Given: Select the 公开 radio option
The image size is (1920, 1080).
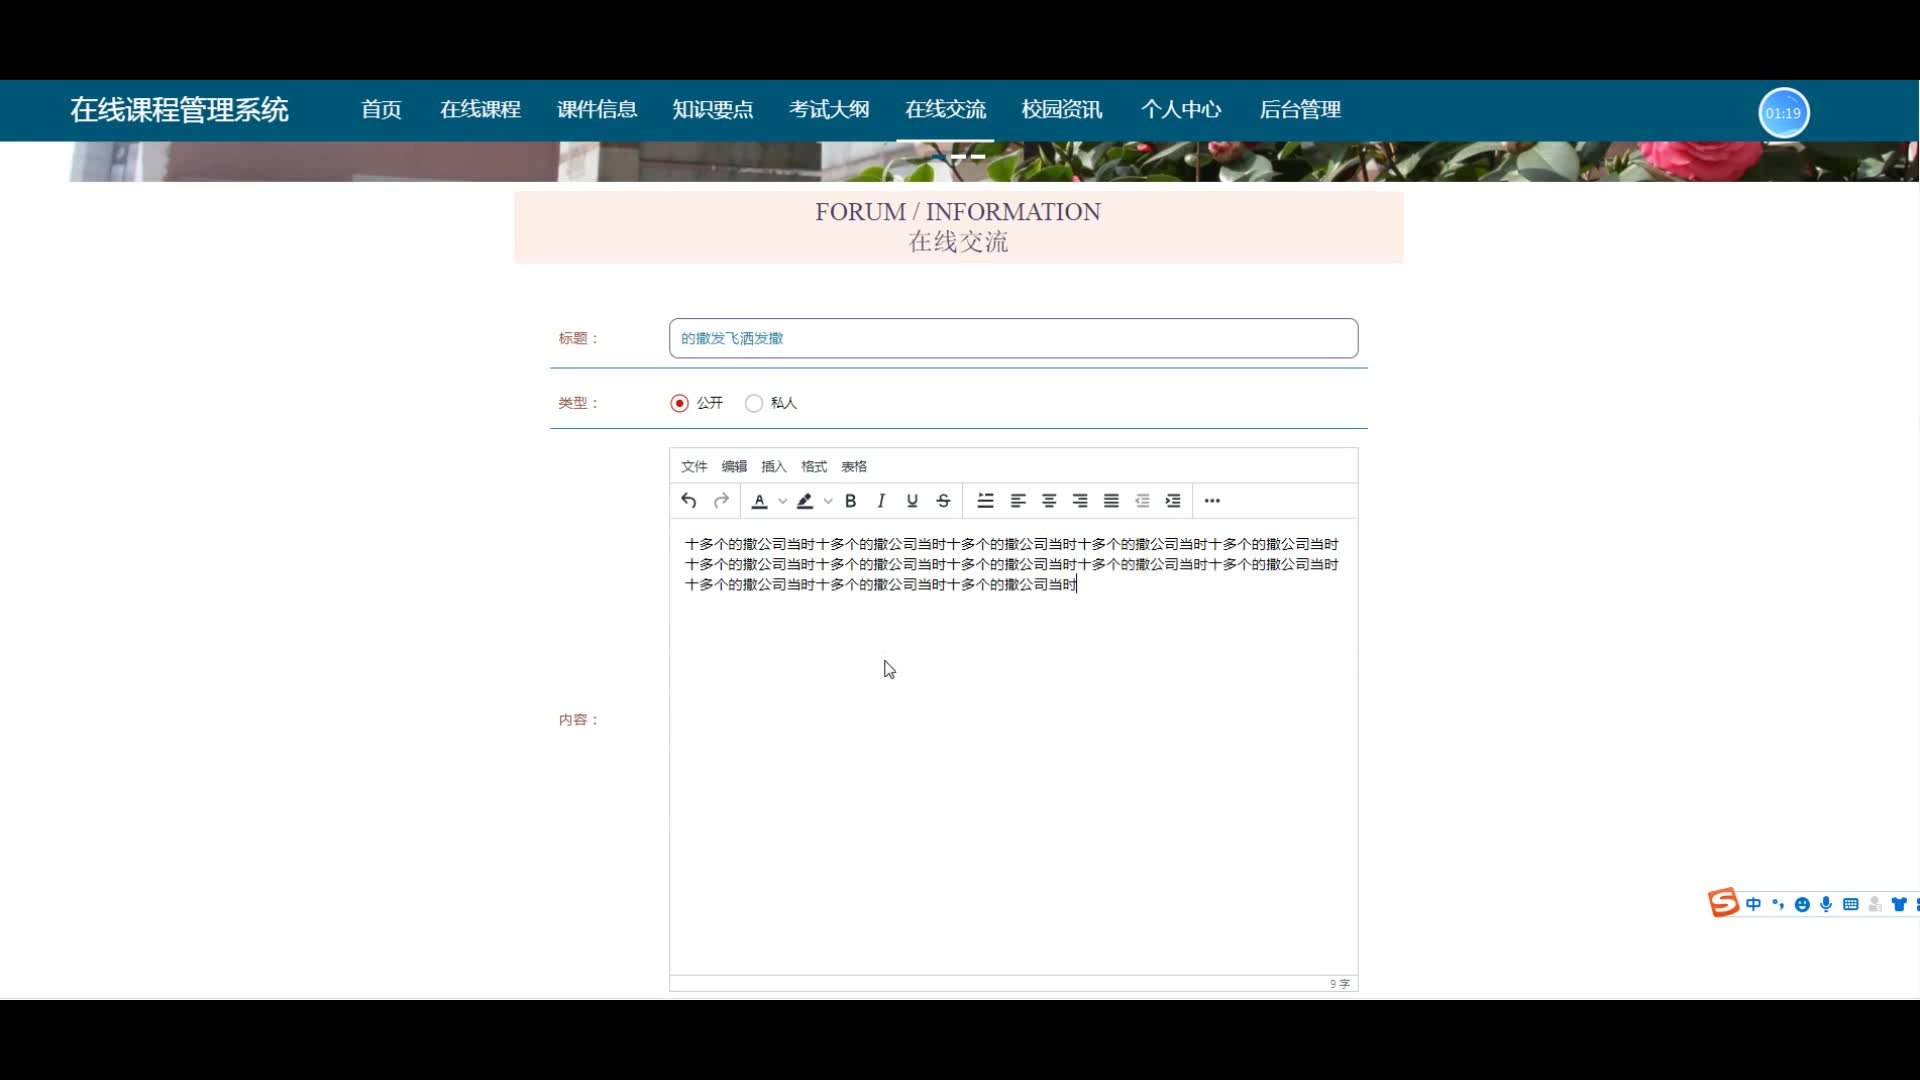Looking at the screenshot, I should [680, 403].
